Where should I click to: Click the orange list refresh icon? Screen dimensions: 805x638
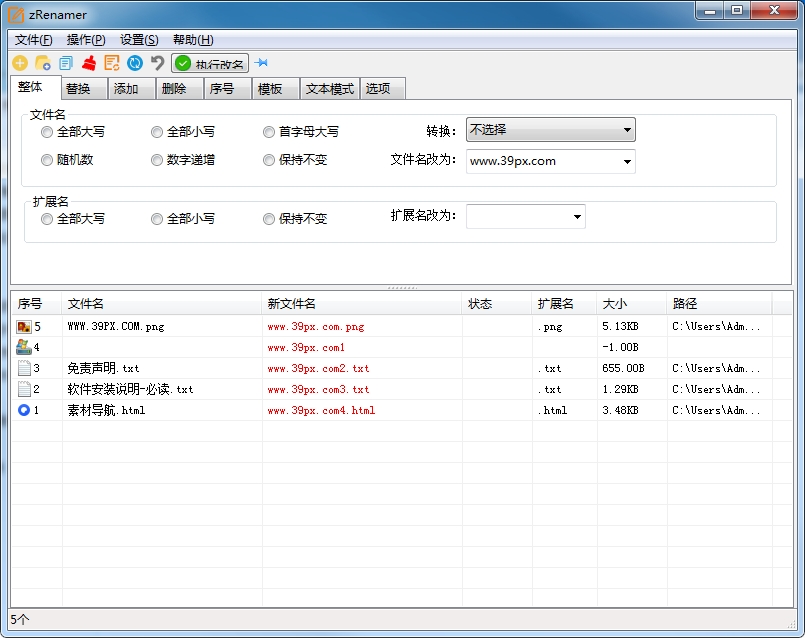pos(111,63)
